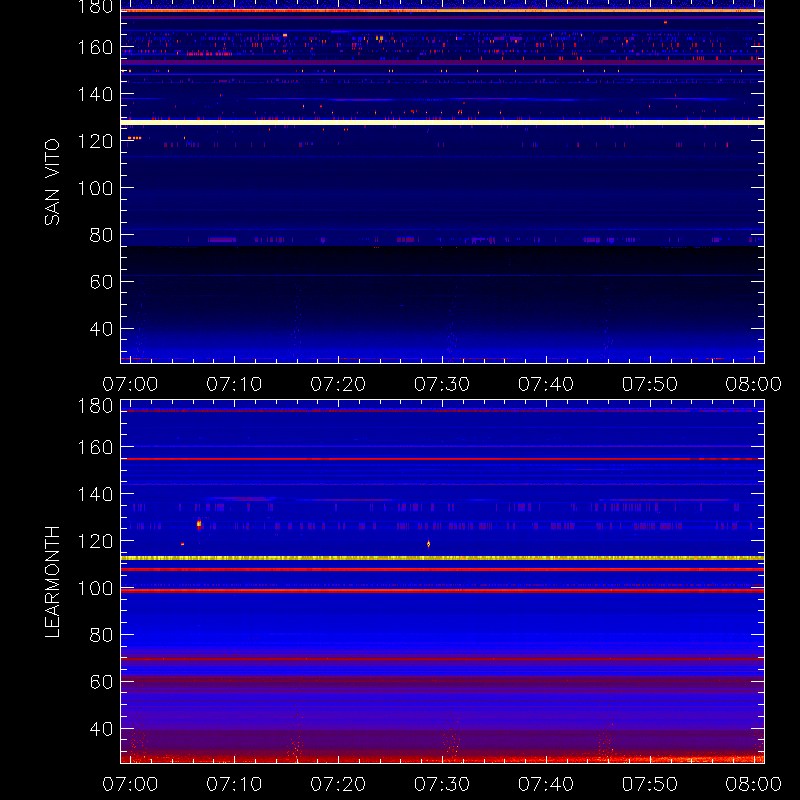Pick the 140 frequency label on the Learmonth plot
Viewport: 800px width, 800px height.
coord(95,494)
